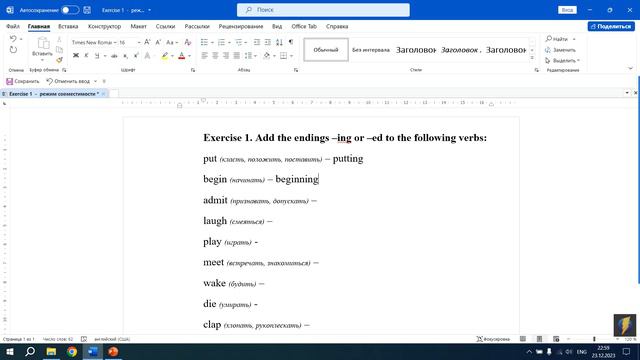Apply superscript formatting

click(136, 56)
